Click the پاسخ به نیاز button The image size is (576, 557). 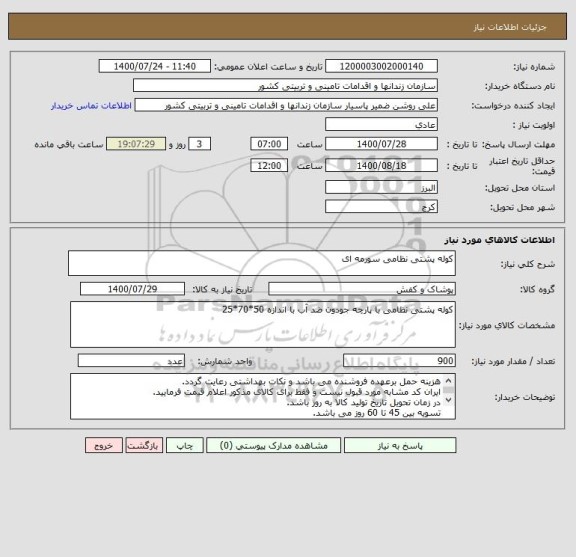point(400,445)
